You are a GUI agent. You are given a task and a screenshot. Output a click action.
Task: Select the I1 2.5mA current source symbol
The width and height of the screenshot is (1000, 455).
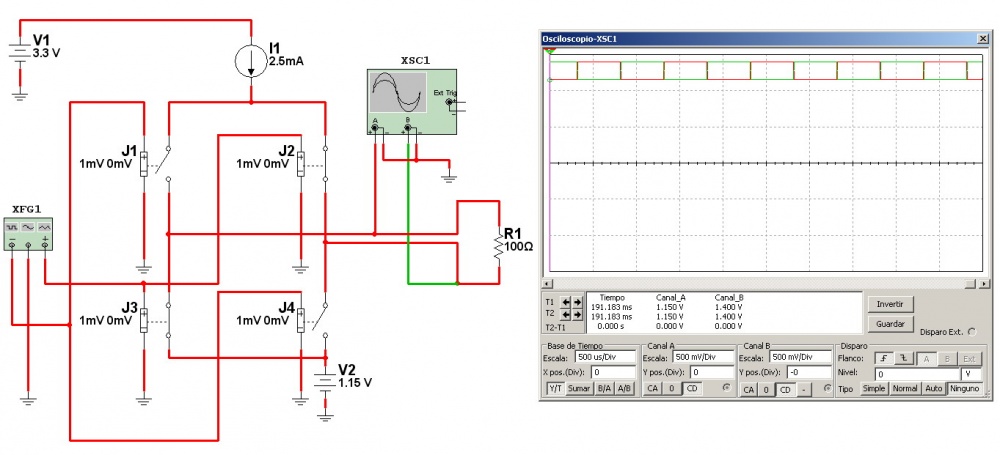(x=250, y=60)
